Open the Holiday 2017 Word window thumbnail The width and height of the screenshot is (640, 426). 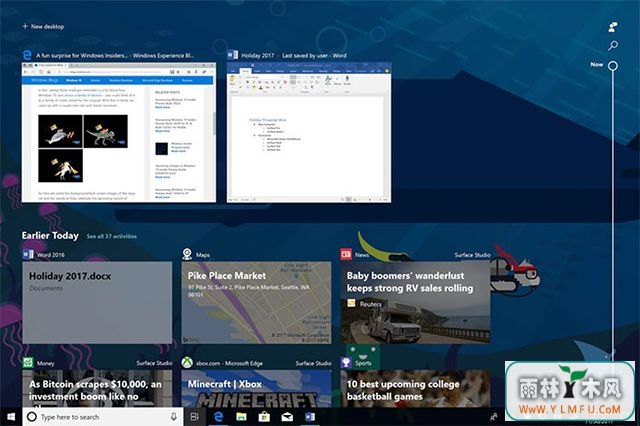(309, 132)
